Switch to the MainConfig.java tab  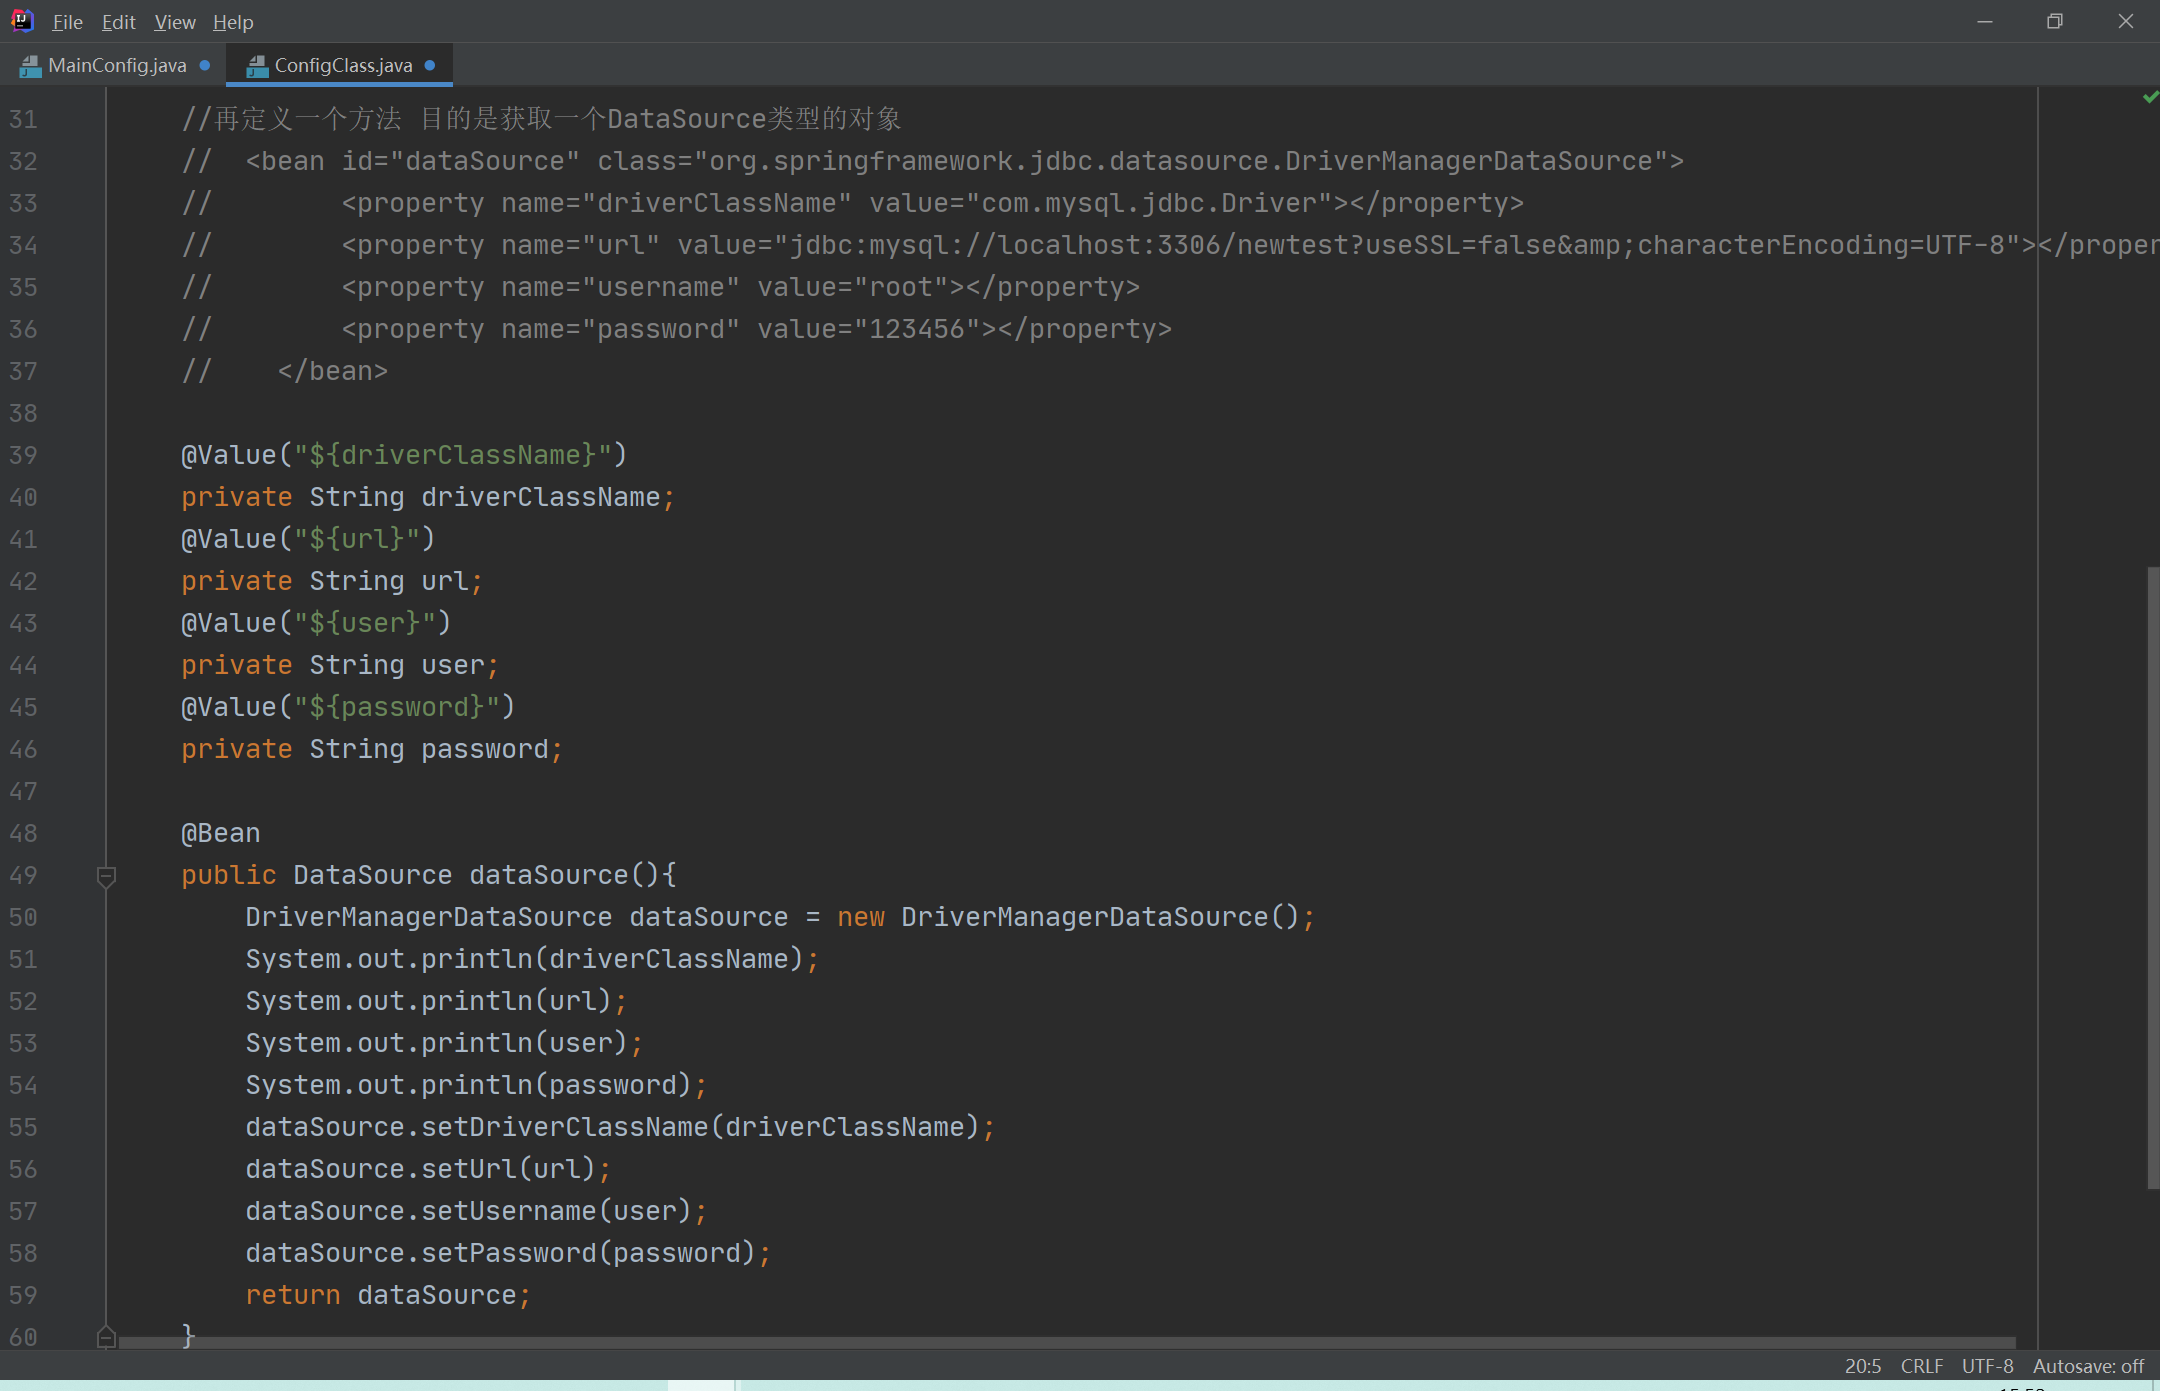tap(117, 65)
